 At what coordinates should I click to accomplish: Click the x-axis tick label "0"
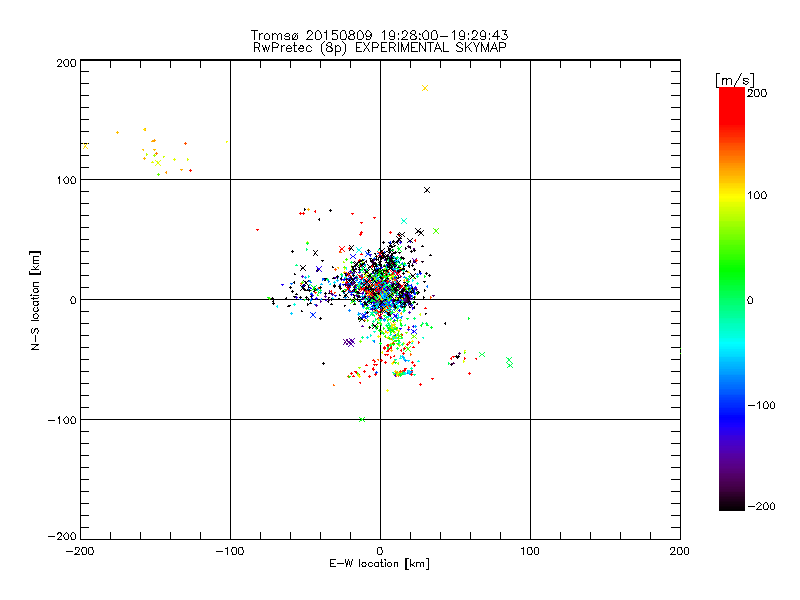[x=380, y=551]
